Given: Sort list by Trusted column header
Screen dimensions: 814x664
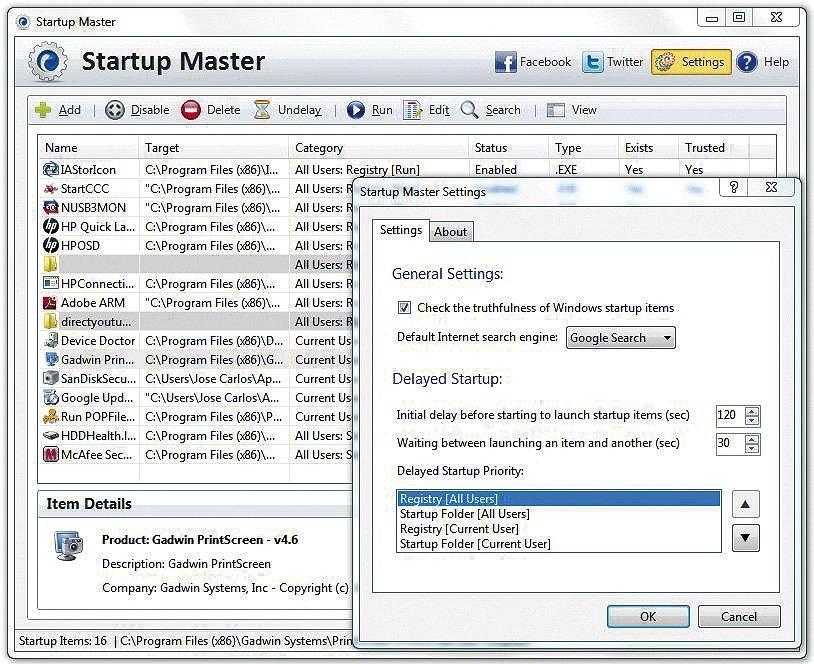Looking at the screenshot, I should [714, 148].
